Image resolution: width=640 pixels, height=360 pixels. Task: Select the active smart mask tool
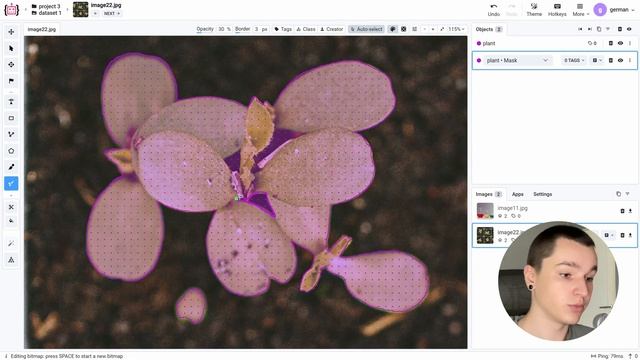coord(11,183)
